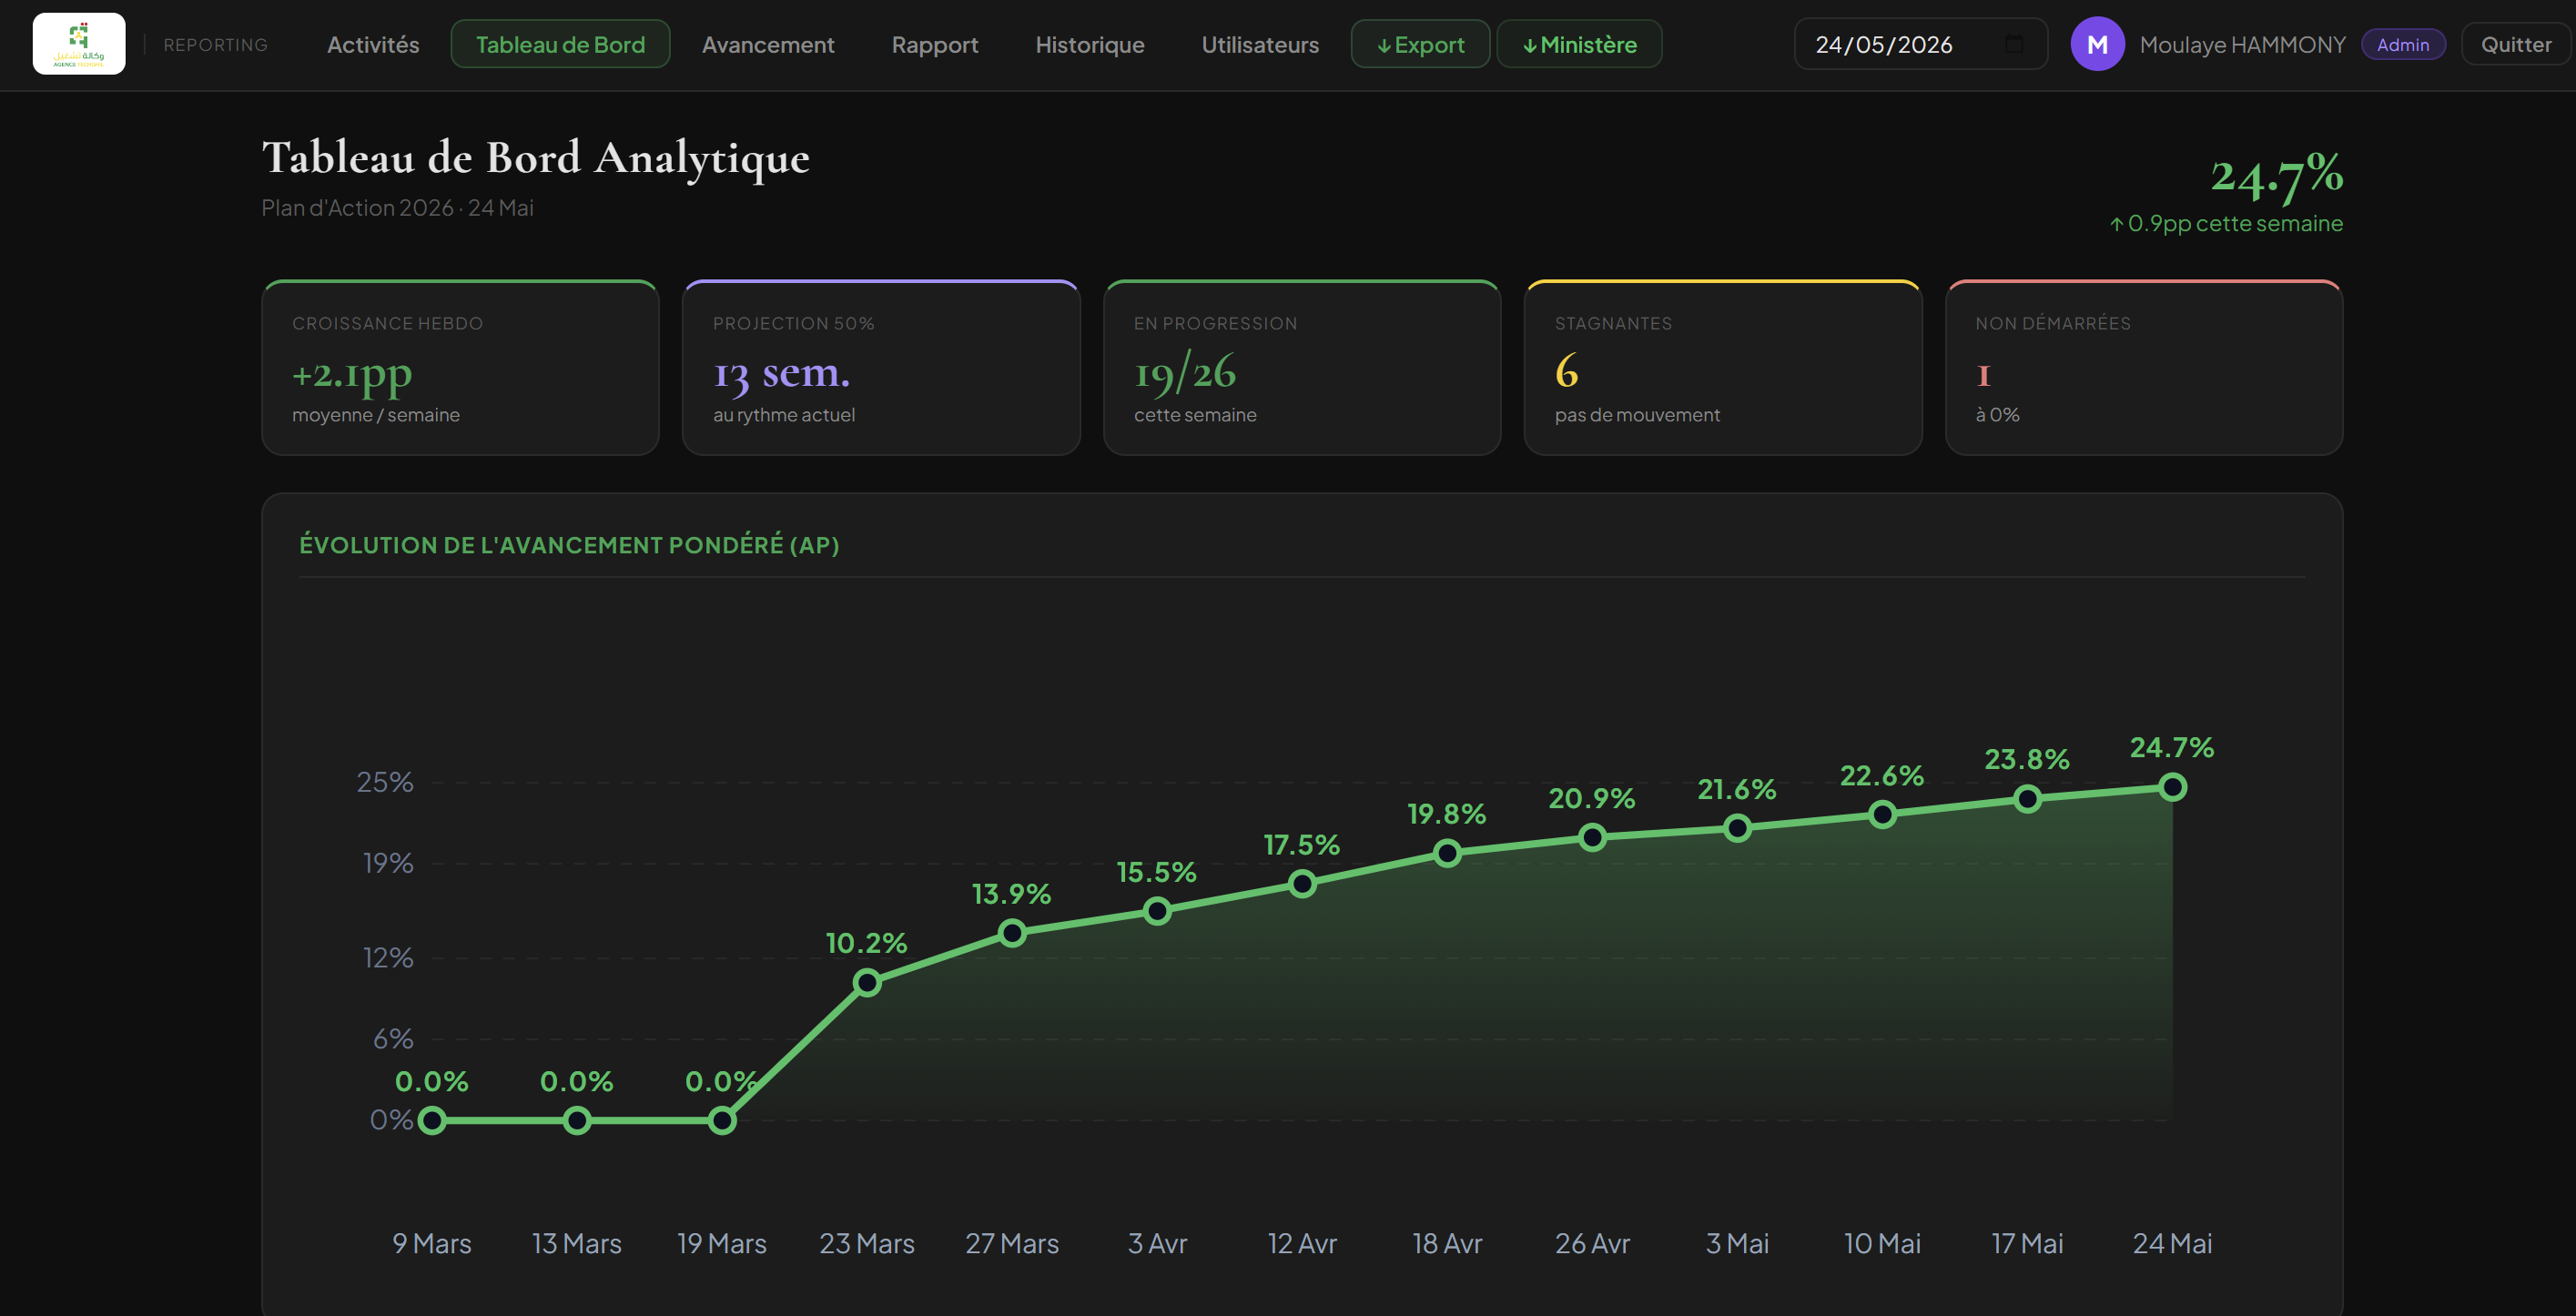The width and height of the screenshot is (2576, 1316).
Task: Open the Utilisateurs tab
Action: tap(1260, 44)
